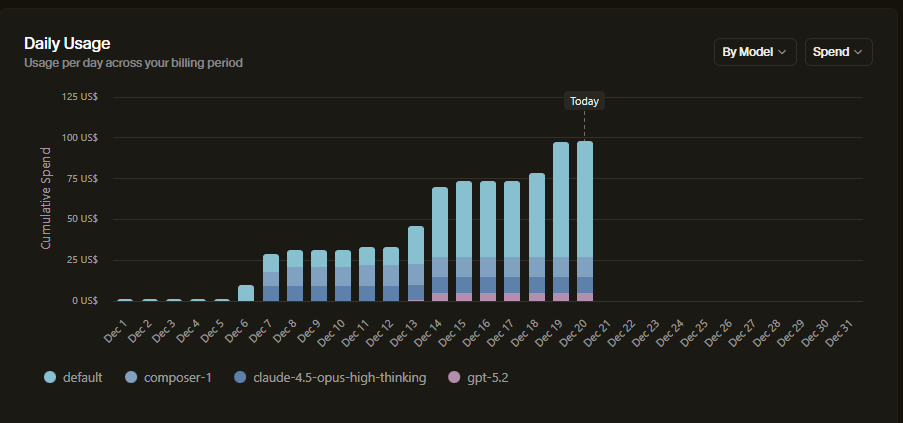Click the claude-4.5-opus-high-thinking legend dot
The image size is (903, 423).
click(x=239, y=377)
